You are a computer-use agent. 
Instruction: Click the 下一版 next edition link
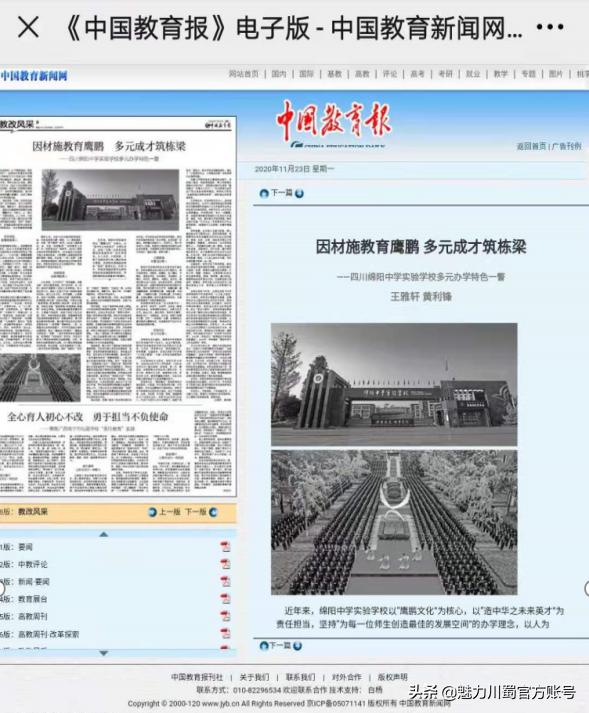click(196, 512)
